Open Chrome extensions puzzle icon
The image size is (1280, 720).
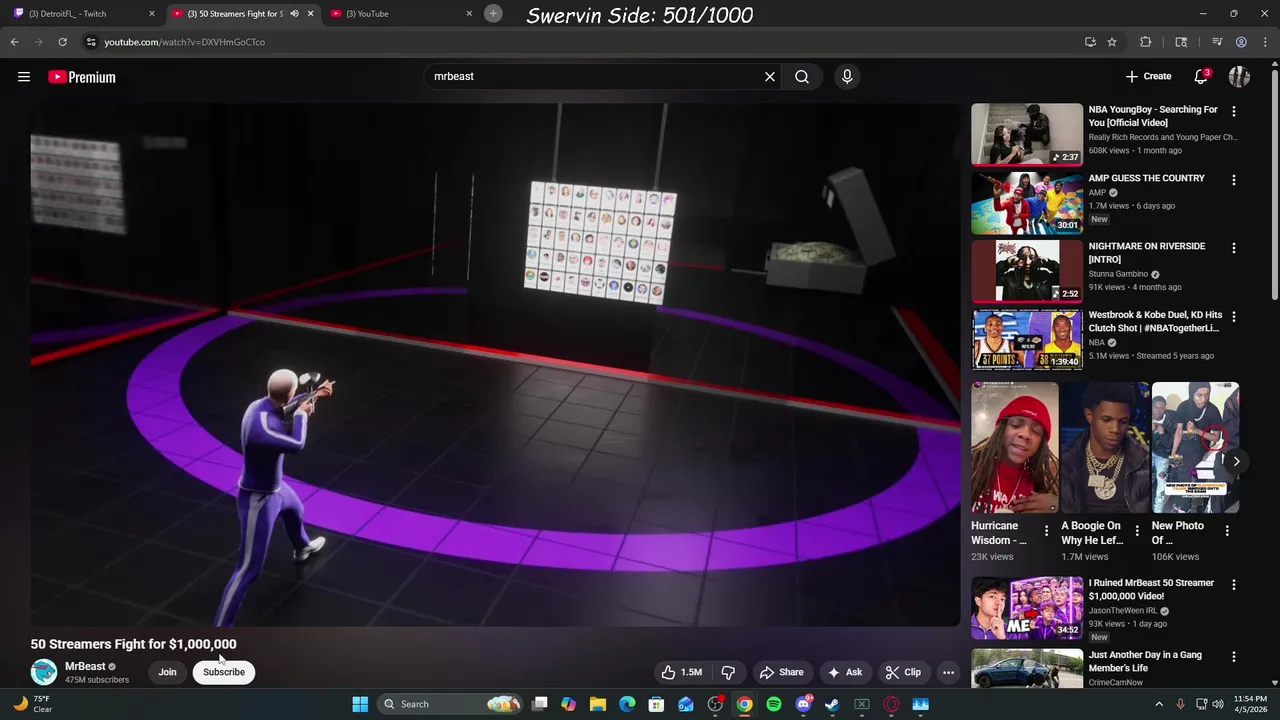(x=1146, y=42)
